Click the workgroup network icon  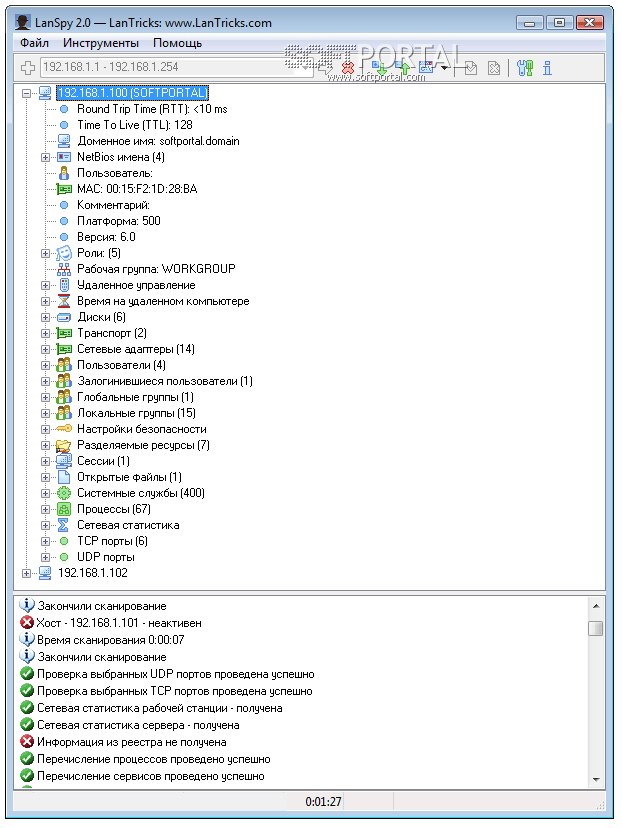click(x=64, y=269)
